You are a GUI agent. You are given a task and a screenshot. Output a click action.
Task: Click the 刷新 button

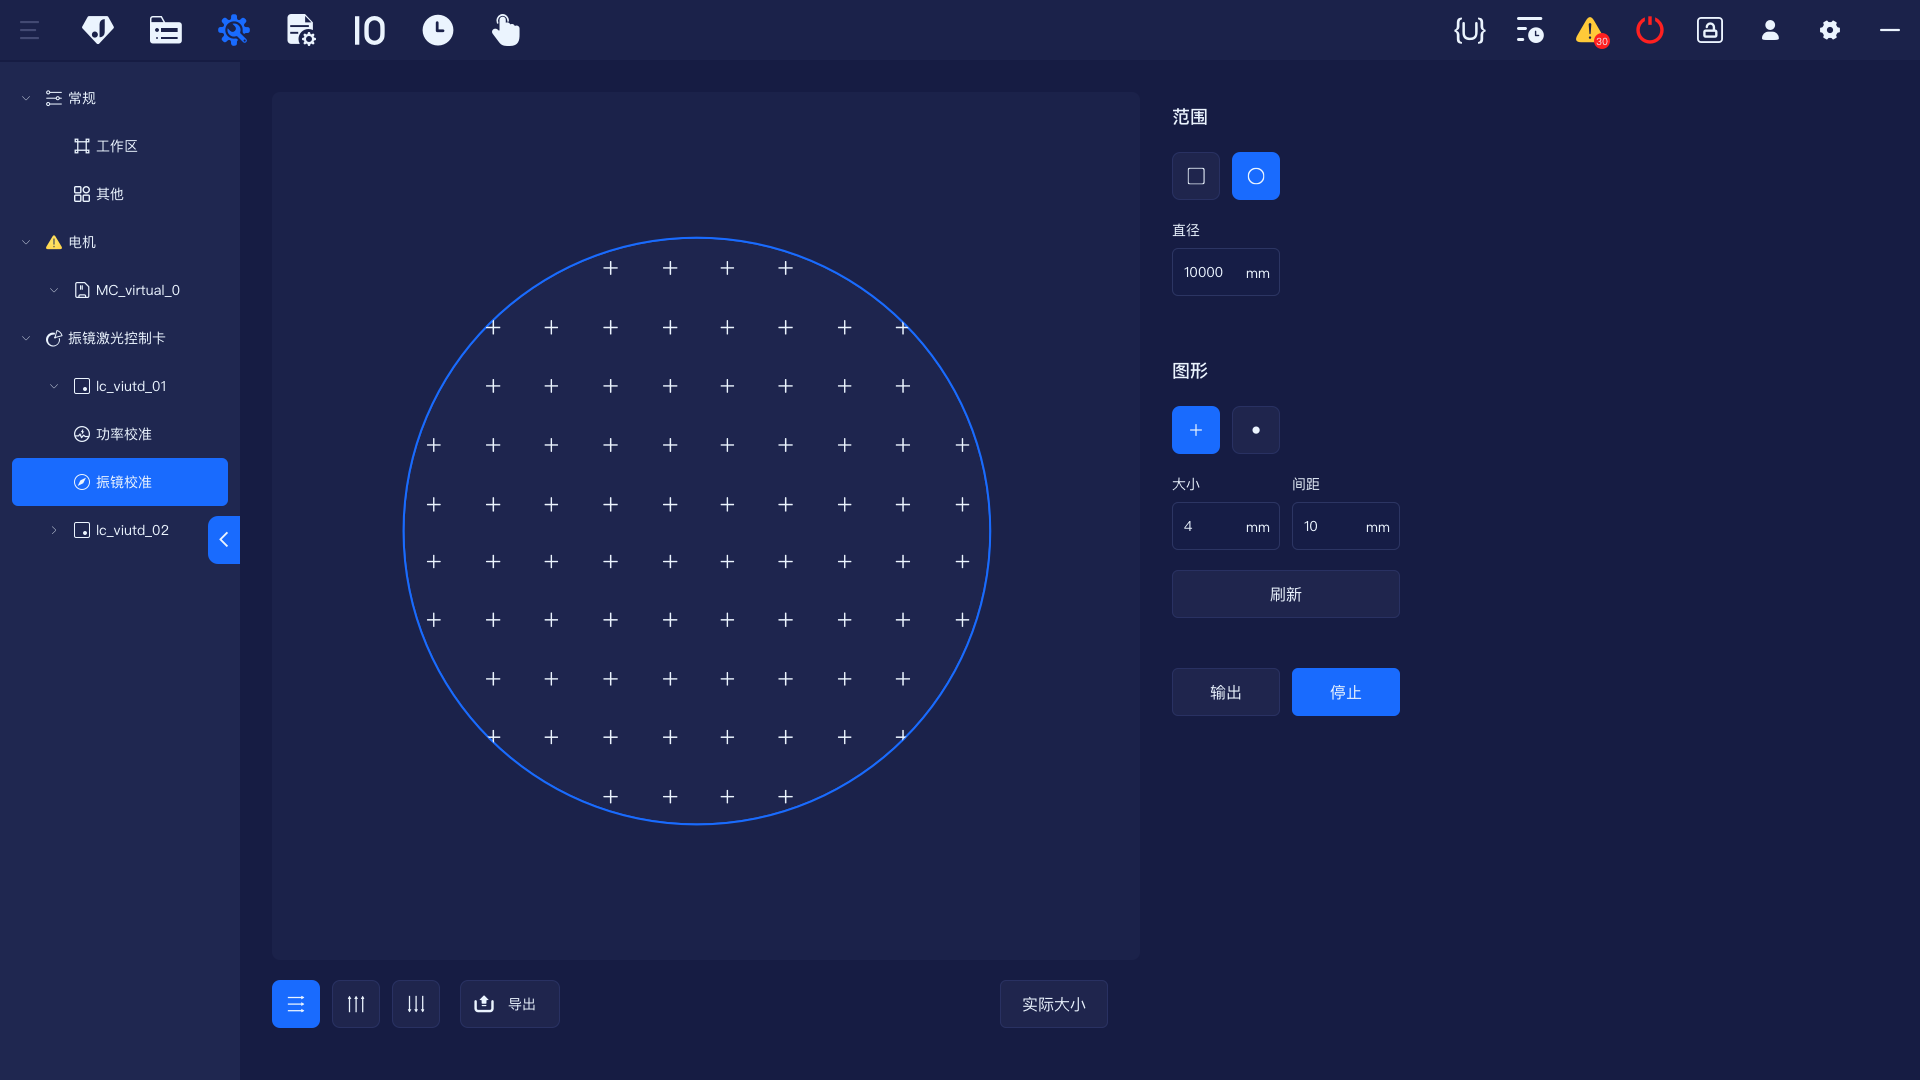coord(1285,594)
